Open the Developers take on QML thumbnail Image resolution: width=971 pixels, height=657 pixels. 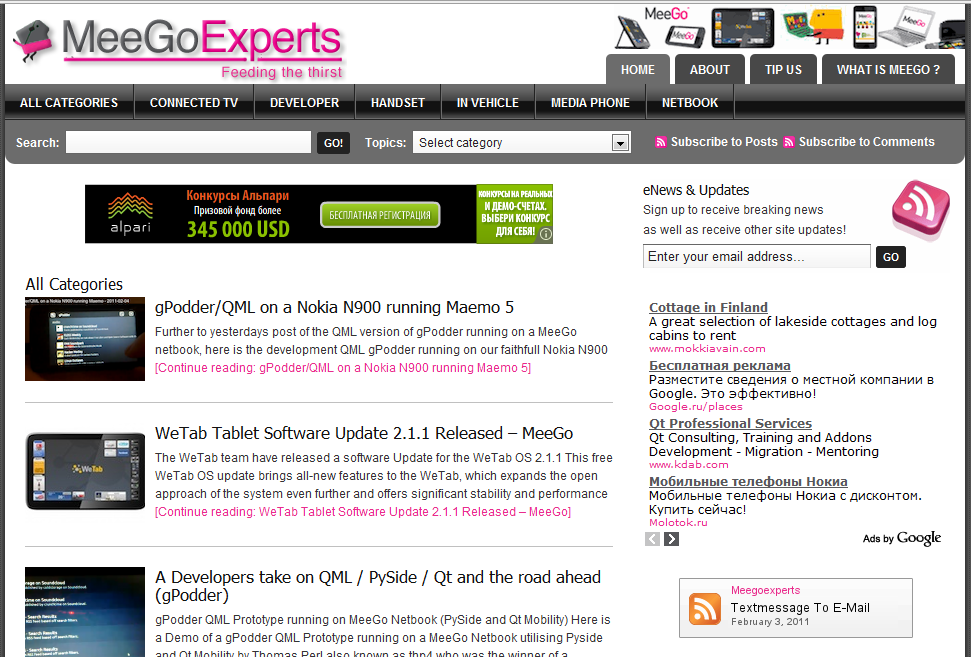pyautogui.click(x=85, y=612)
